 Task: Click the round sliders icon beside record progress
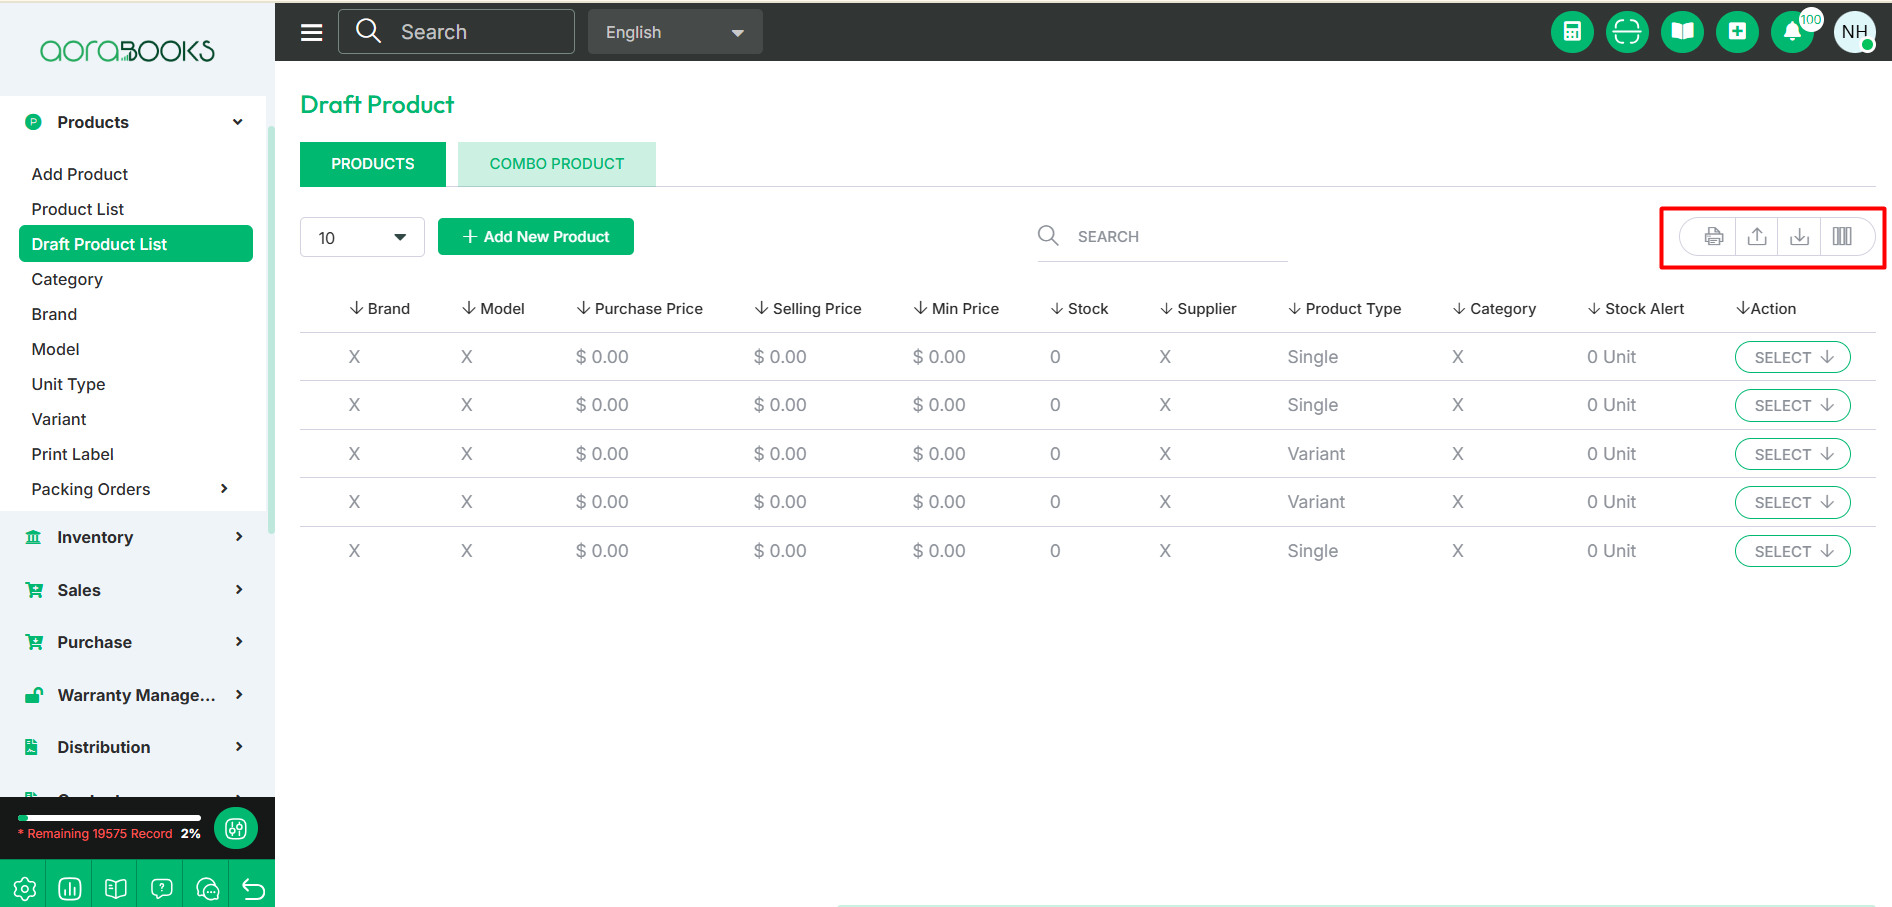[236, 828]
